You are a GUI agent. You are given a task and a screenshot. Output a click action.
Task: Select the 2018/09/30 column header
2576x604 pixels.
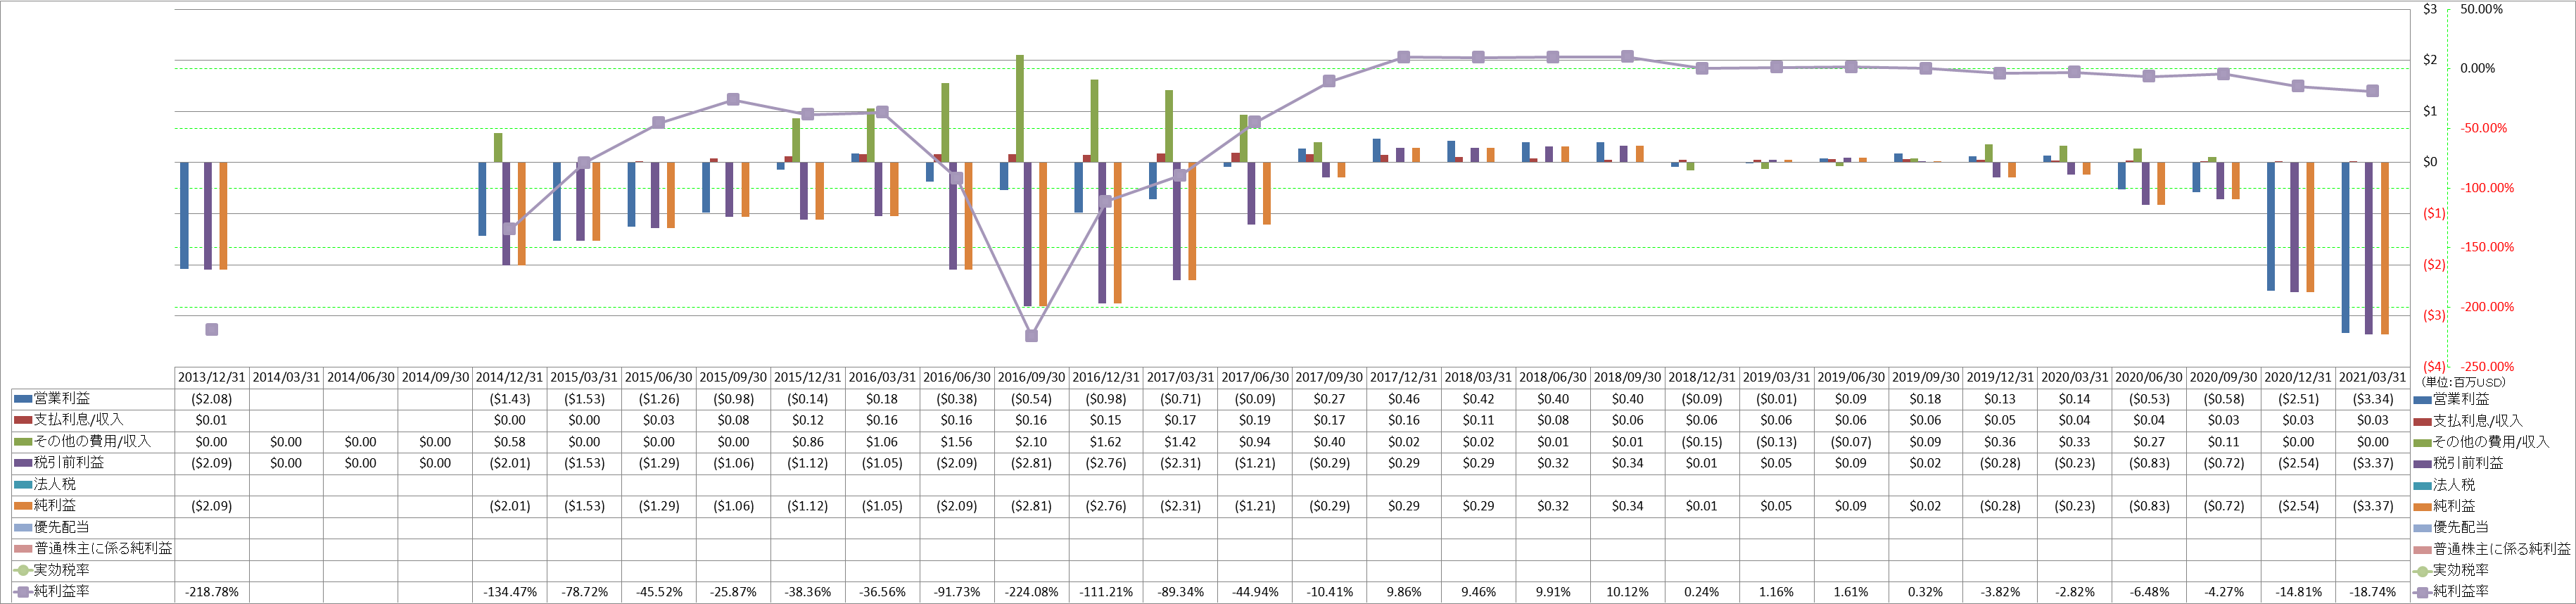[1627, 378]
